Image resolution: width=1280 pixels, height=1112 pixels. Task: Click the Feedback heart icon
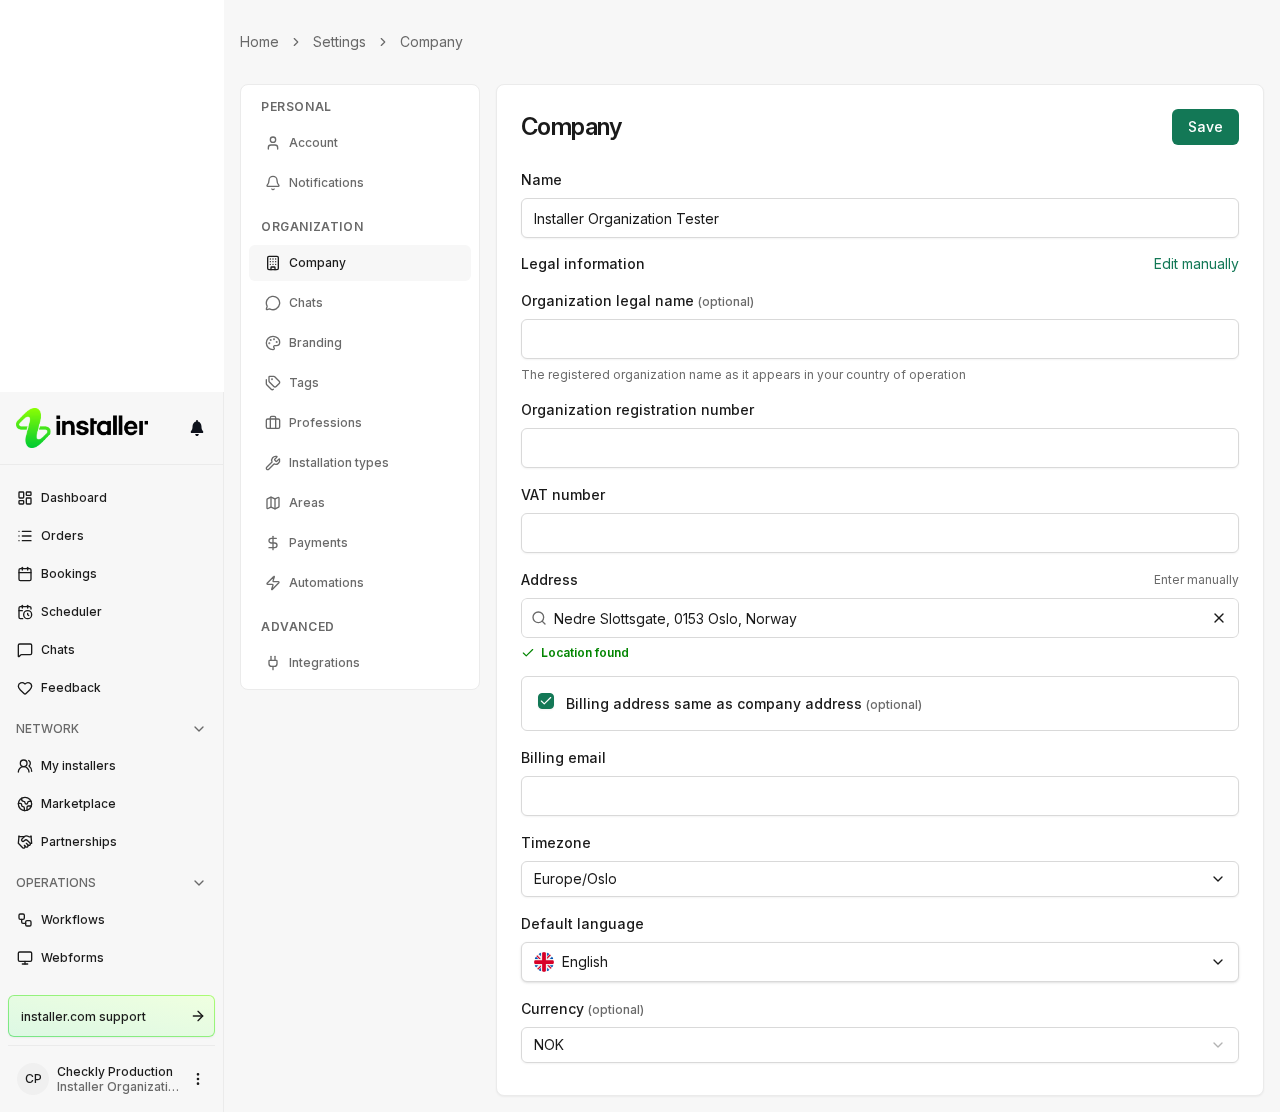25,688
